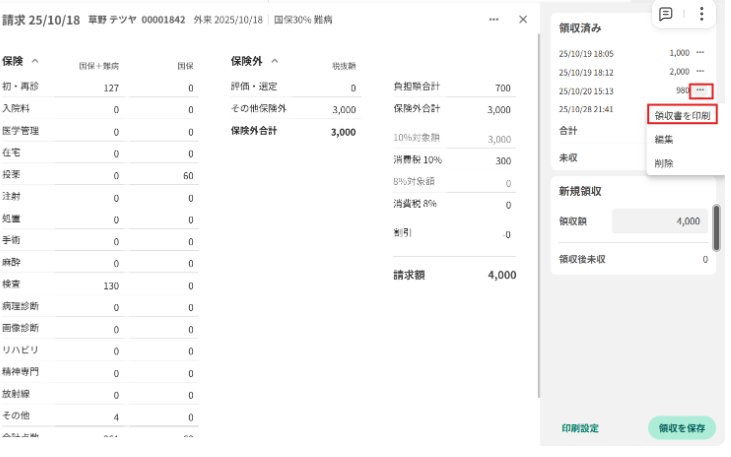
Task: Select 編集 from the context menu
Action: (x=663, y=139)
